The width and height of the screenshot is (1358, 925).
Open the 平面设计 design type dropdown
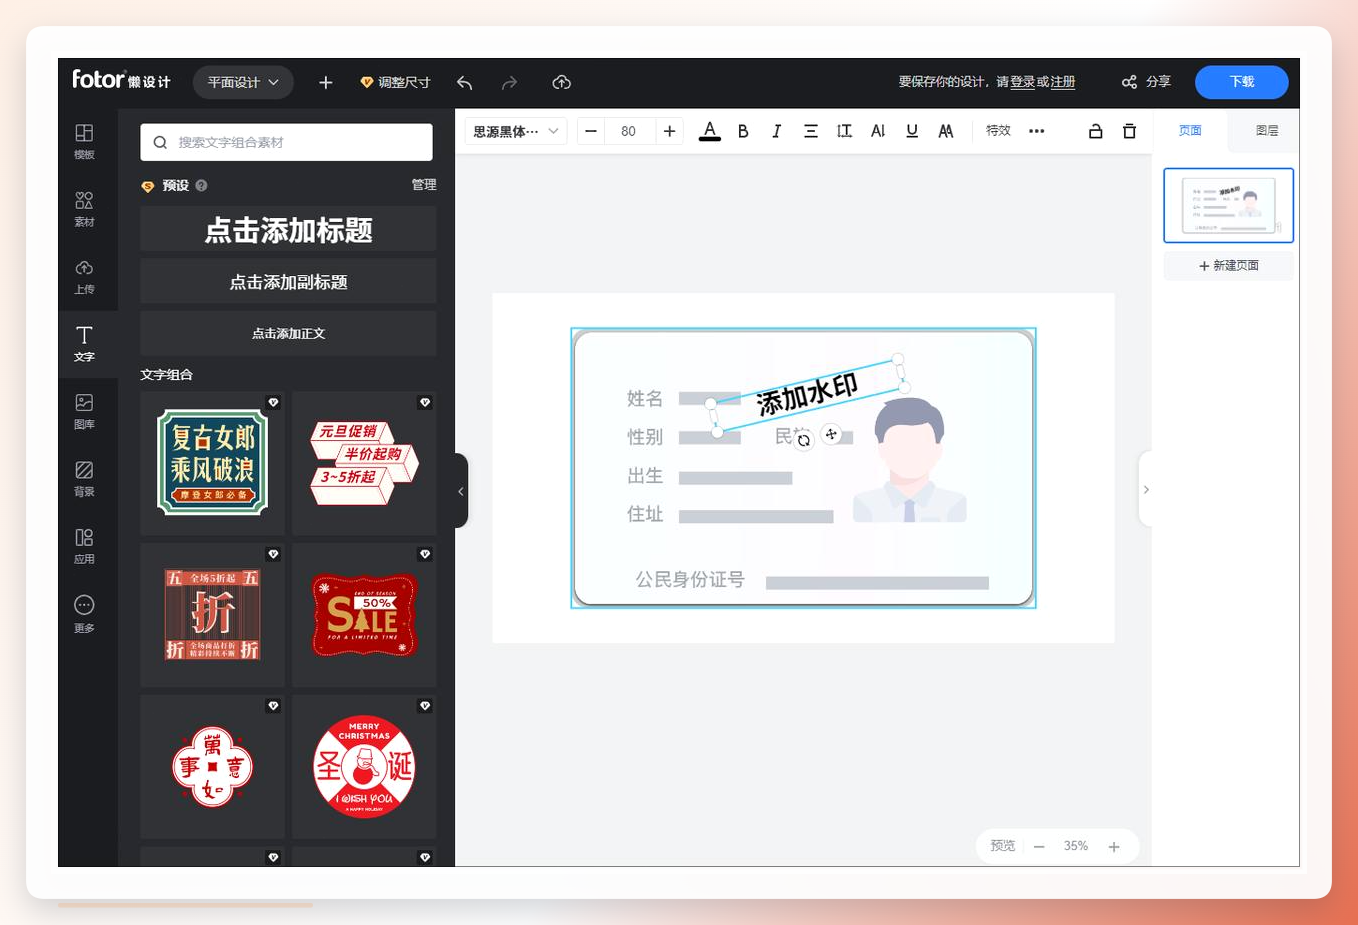click(243, 82)
